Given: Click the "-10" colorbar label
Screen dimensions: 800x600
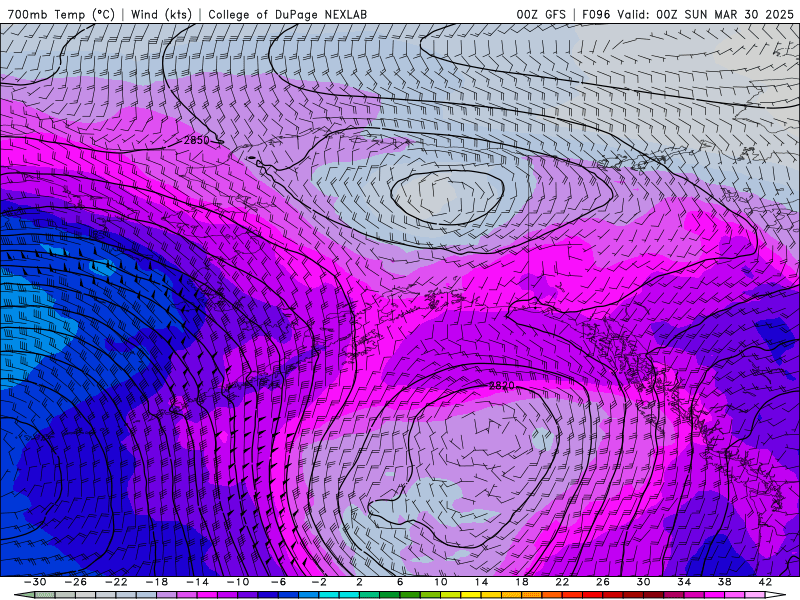Looking at the screenshot, I should (x=238, y=582).
